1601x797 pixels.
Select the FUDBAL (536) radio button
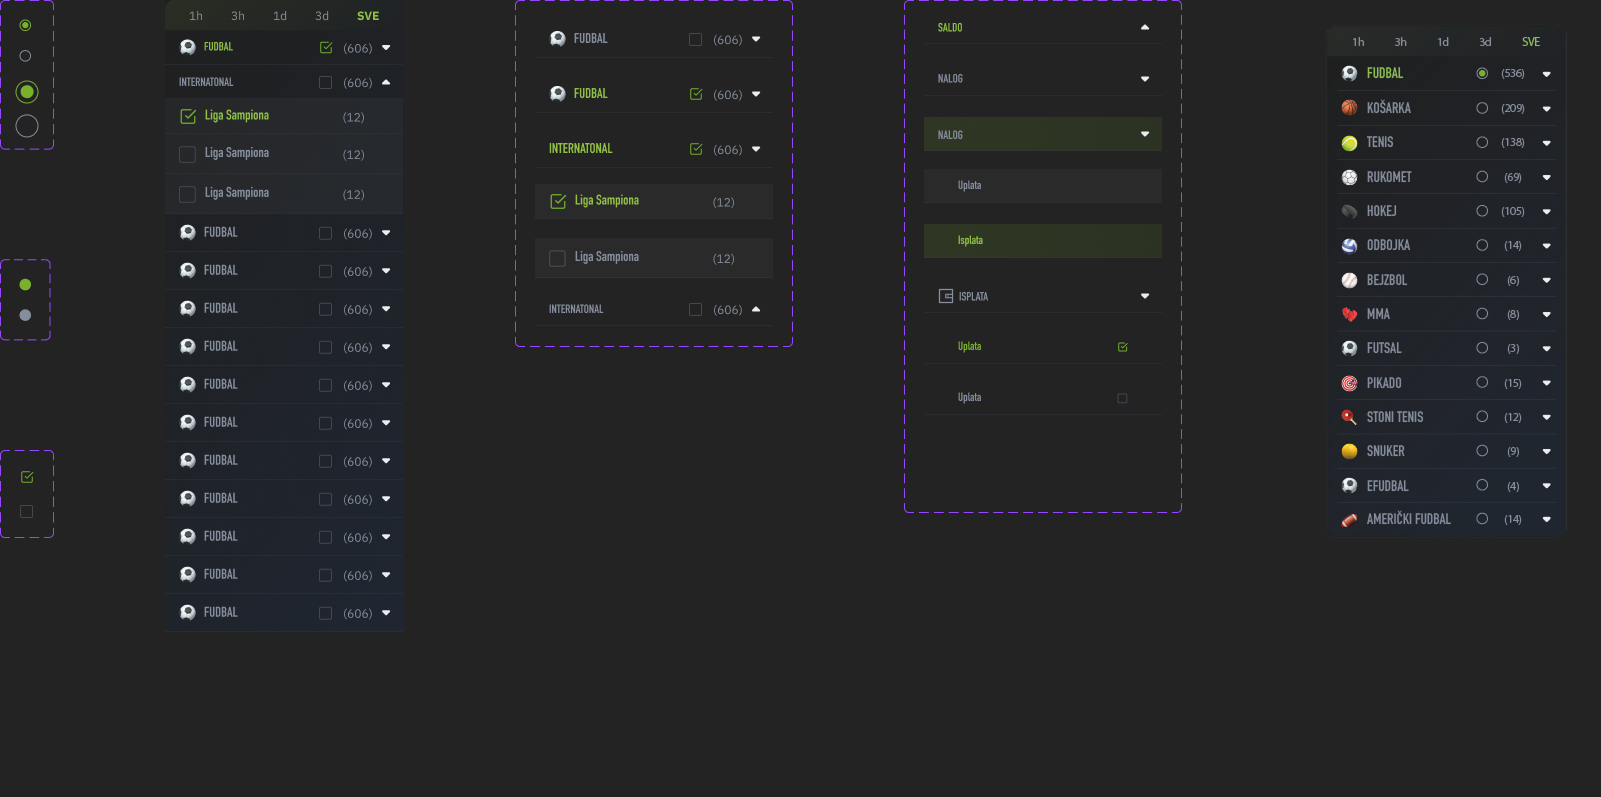coord(1482,73)
